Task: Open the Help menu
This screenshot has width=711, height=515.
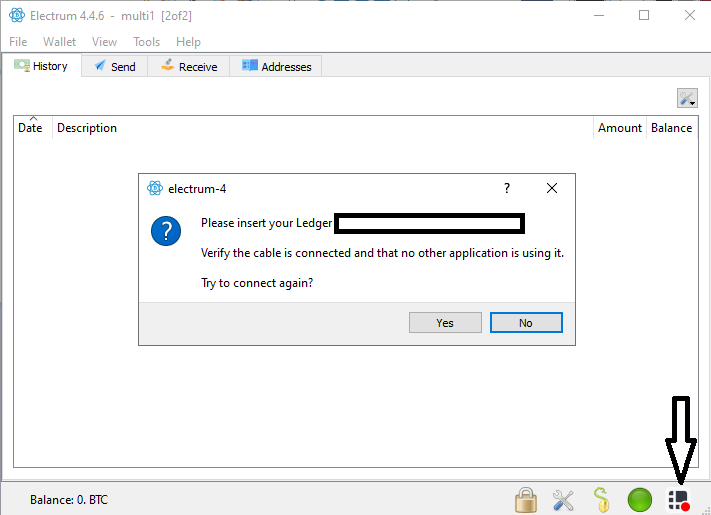Action: [188, 42]
